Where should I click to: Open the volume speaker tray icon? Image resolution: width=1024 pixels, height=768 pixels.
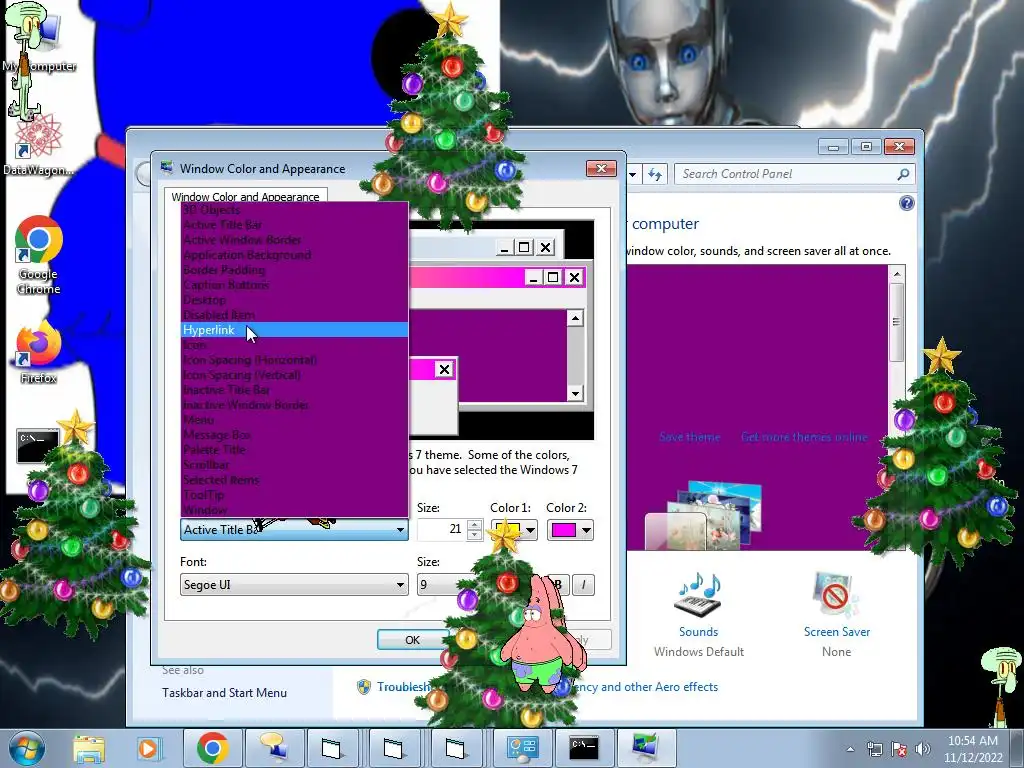coord(923,749)
